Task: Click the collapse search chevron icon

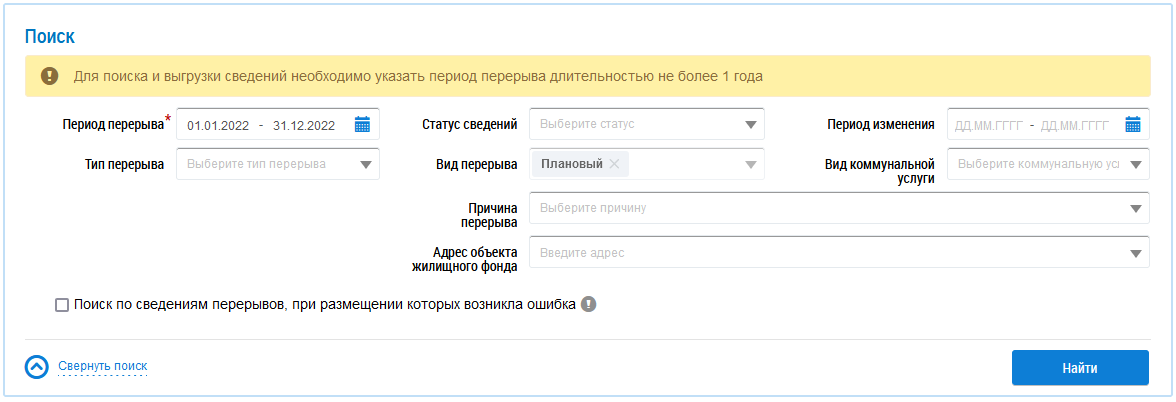Action: tap(36, 367)
